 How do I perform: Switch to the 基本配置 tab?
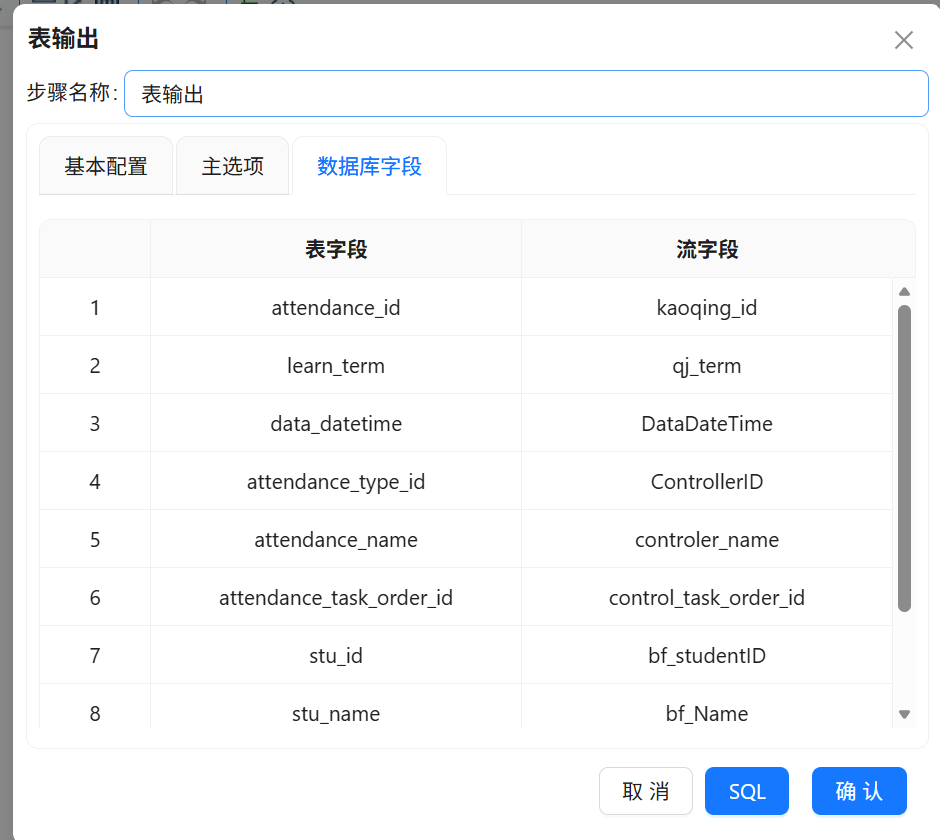106,166
